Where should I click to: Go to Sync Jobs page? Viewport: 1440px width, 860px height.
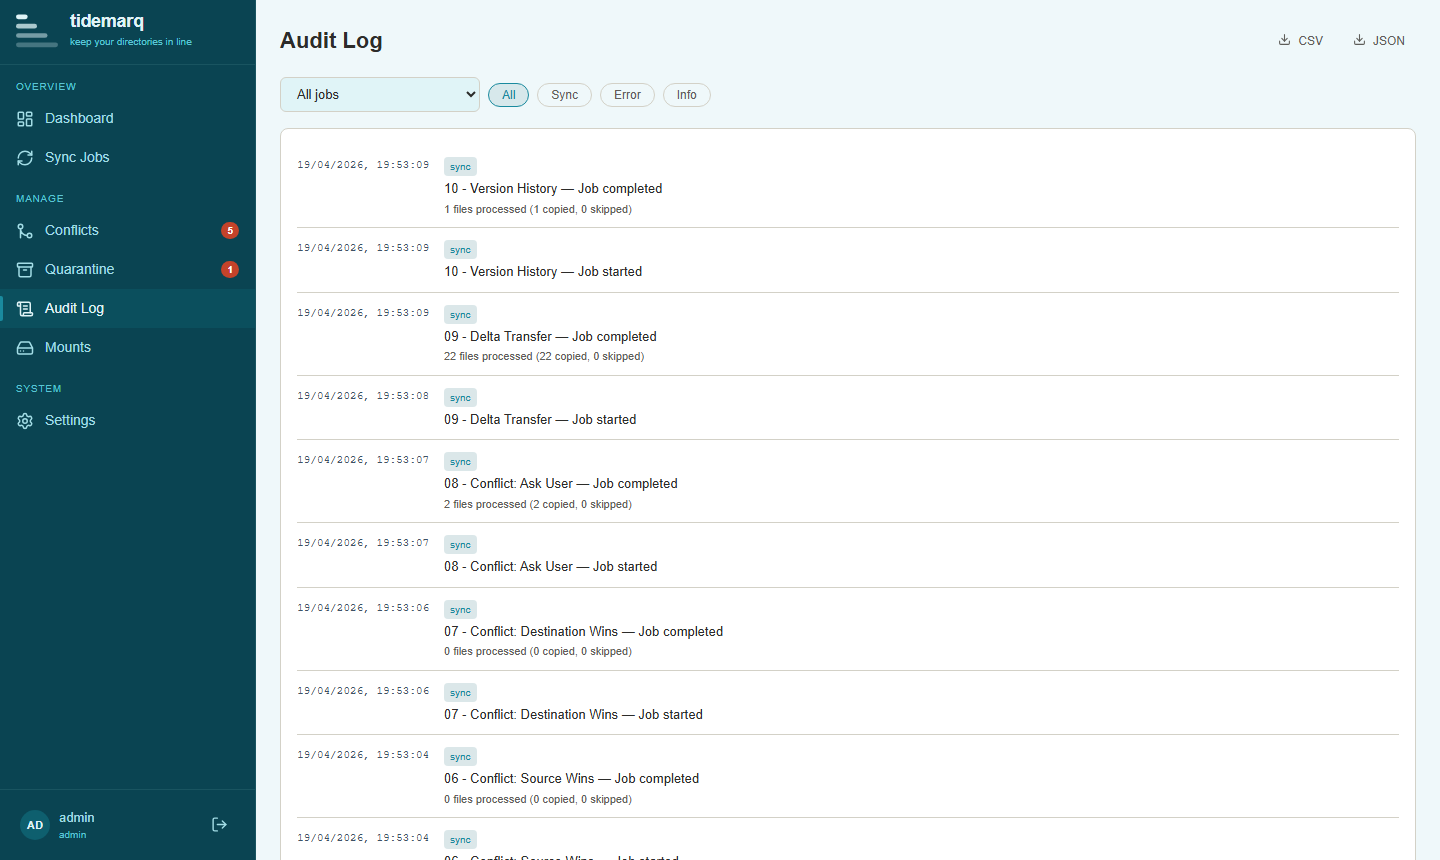click(x=128, y=157)
